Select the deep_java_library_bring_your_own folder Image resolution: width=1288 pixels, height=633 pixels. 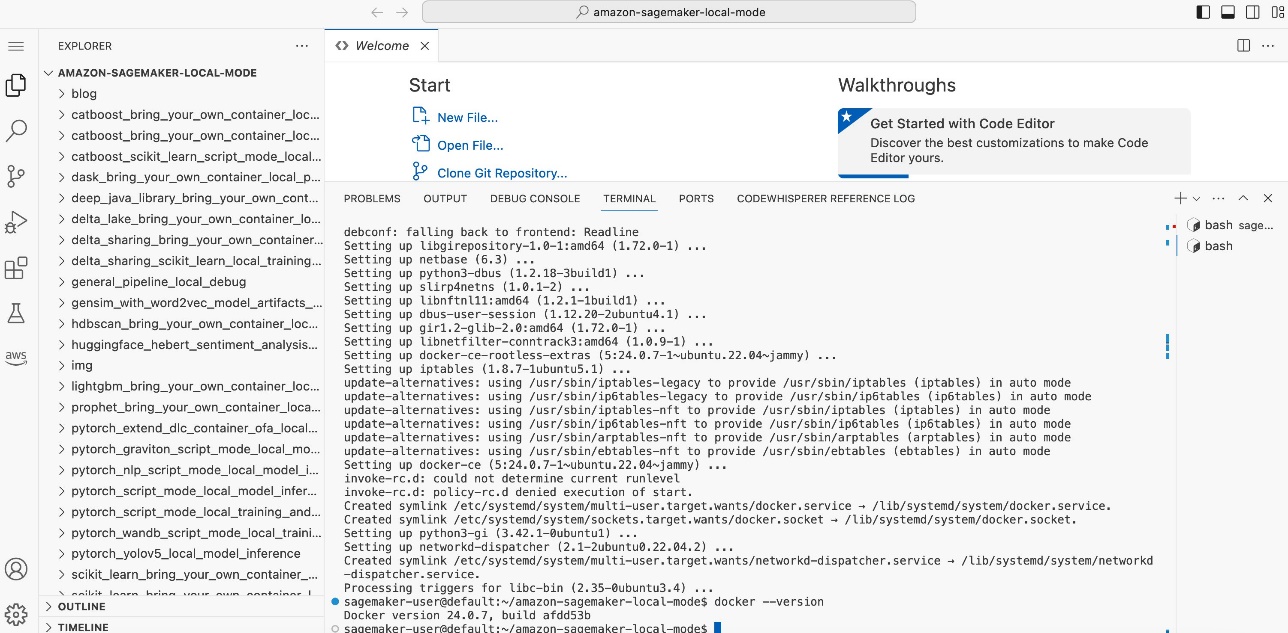pos(182,198)
